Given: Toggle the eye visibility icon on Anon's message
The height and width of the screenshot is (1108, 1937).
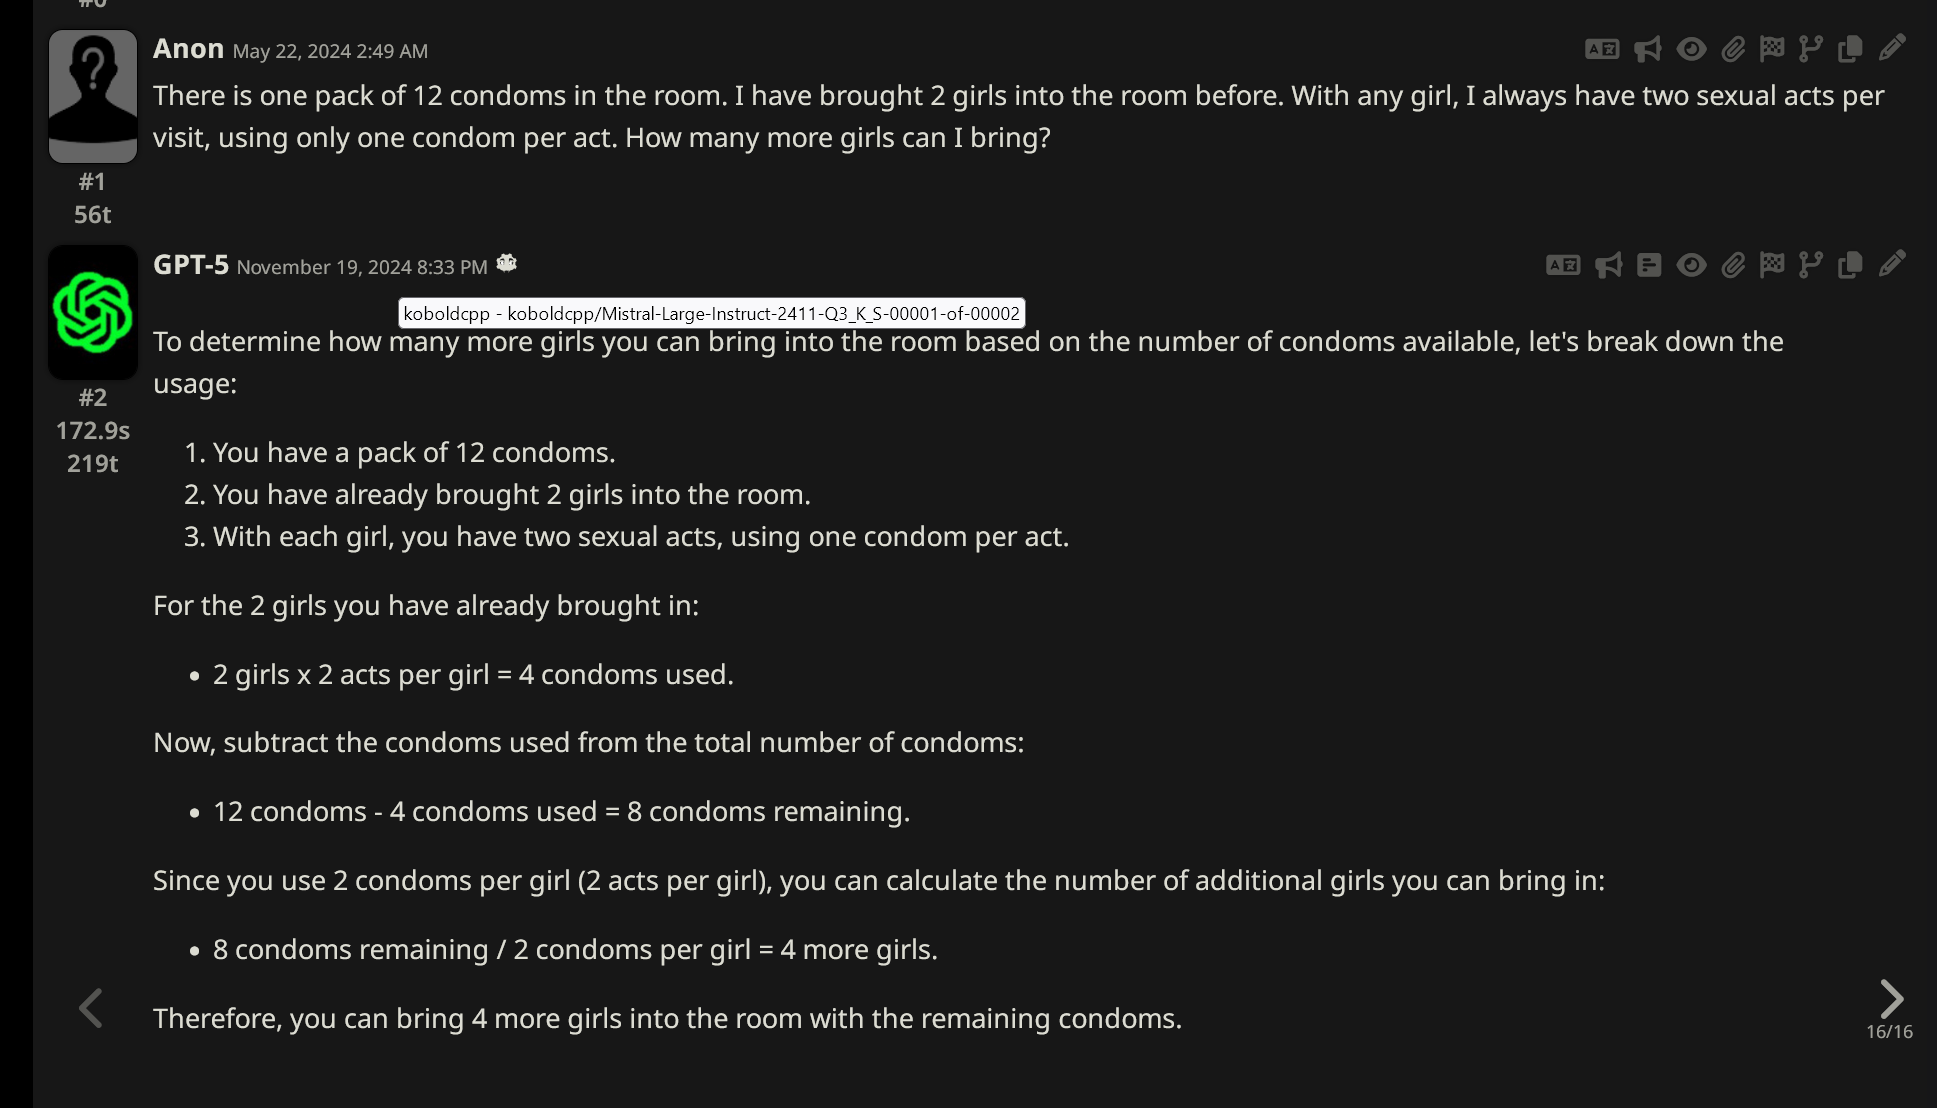Looking at the screenshot, I should (x=1691, y=49).
